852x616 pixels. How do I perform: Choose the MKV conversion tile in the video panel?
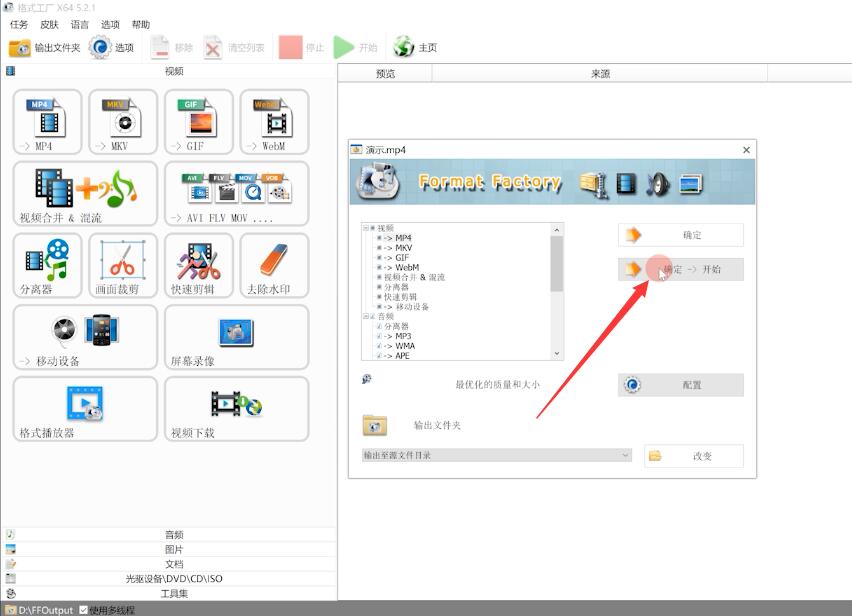click(x=123, y=122)
